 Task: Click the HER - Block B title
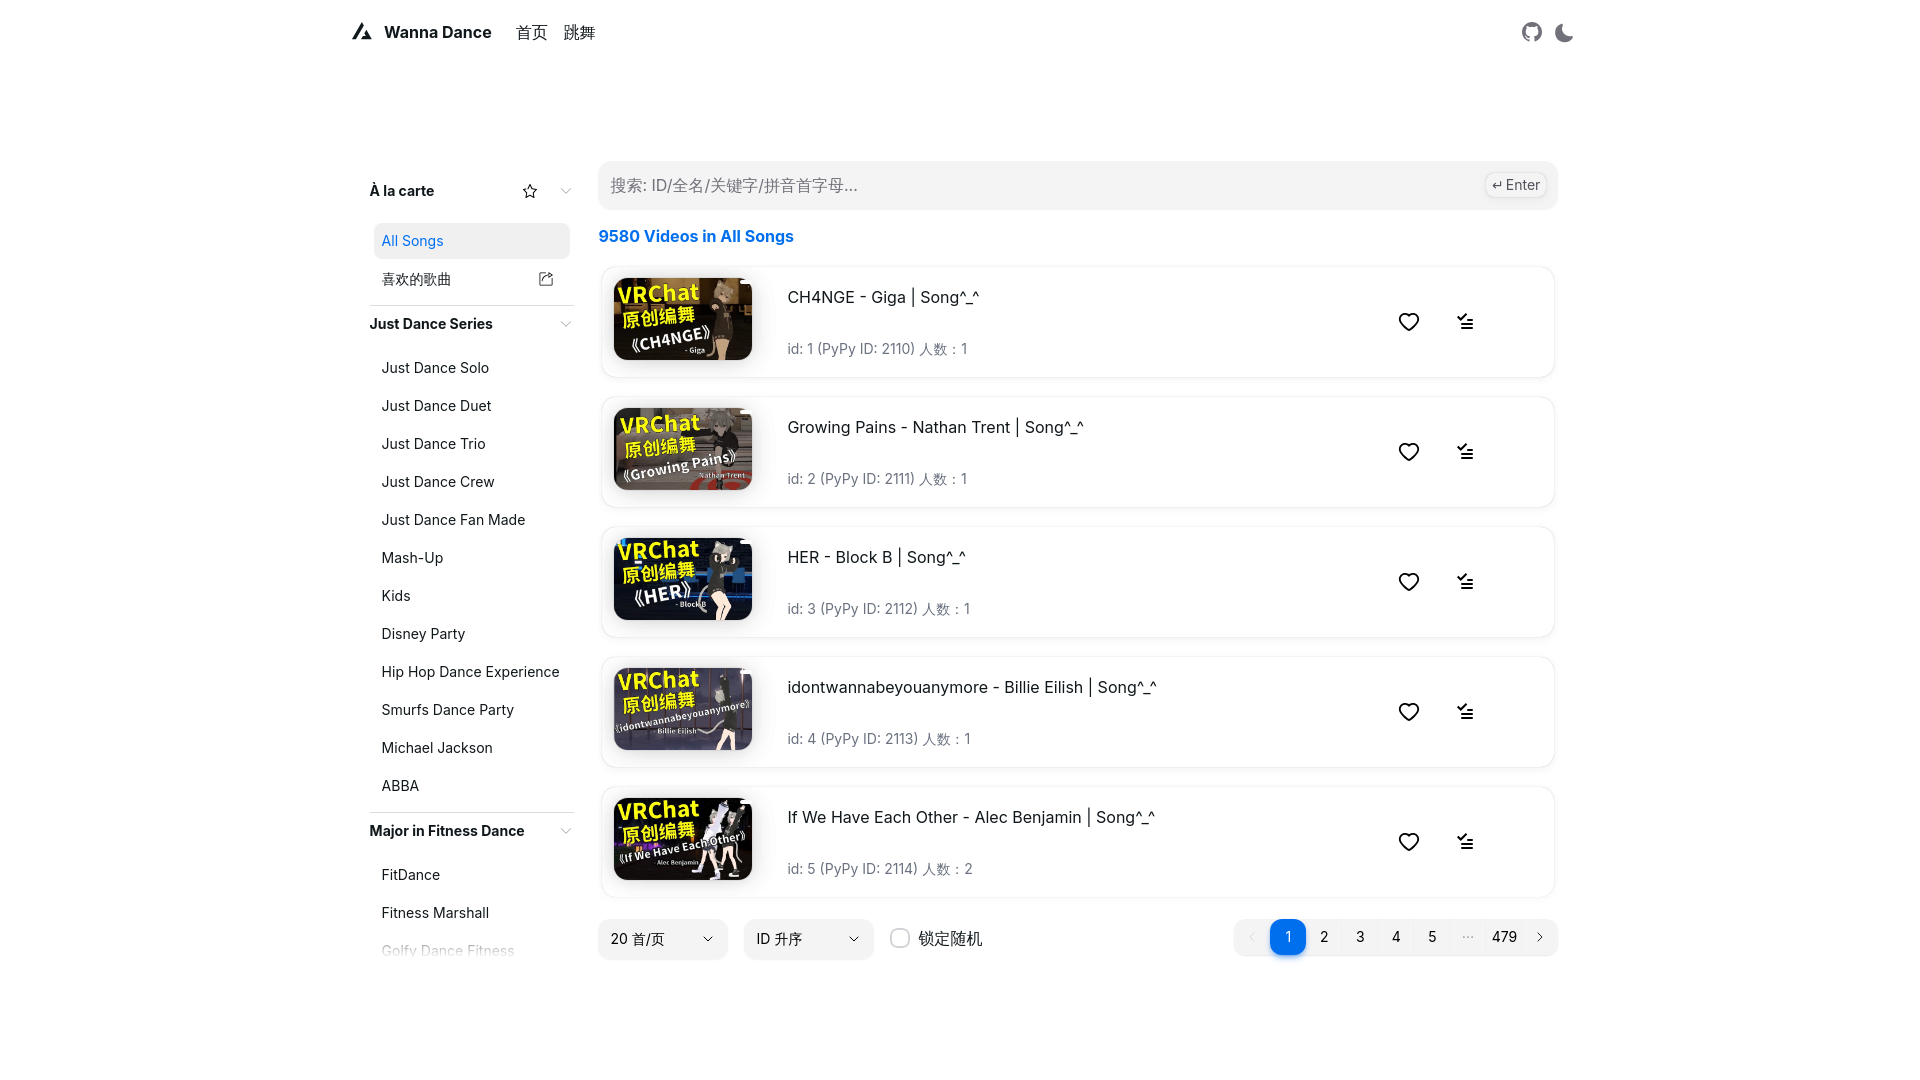tap(876, 557)
